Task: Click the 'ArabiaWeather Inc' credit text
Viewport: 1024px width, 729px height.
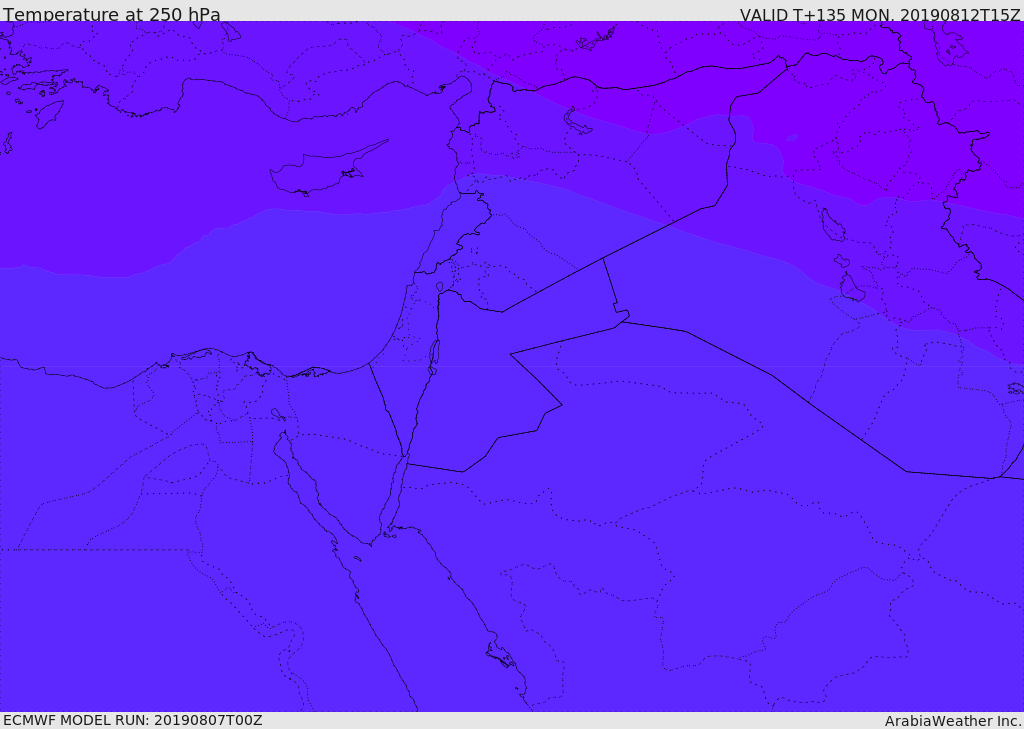Action: pos(953,721)
